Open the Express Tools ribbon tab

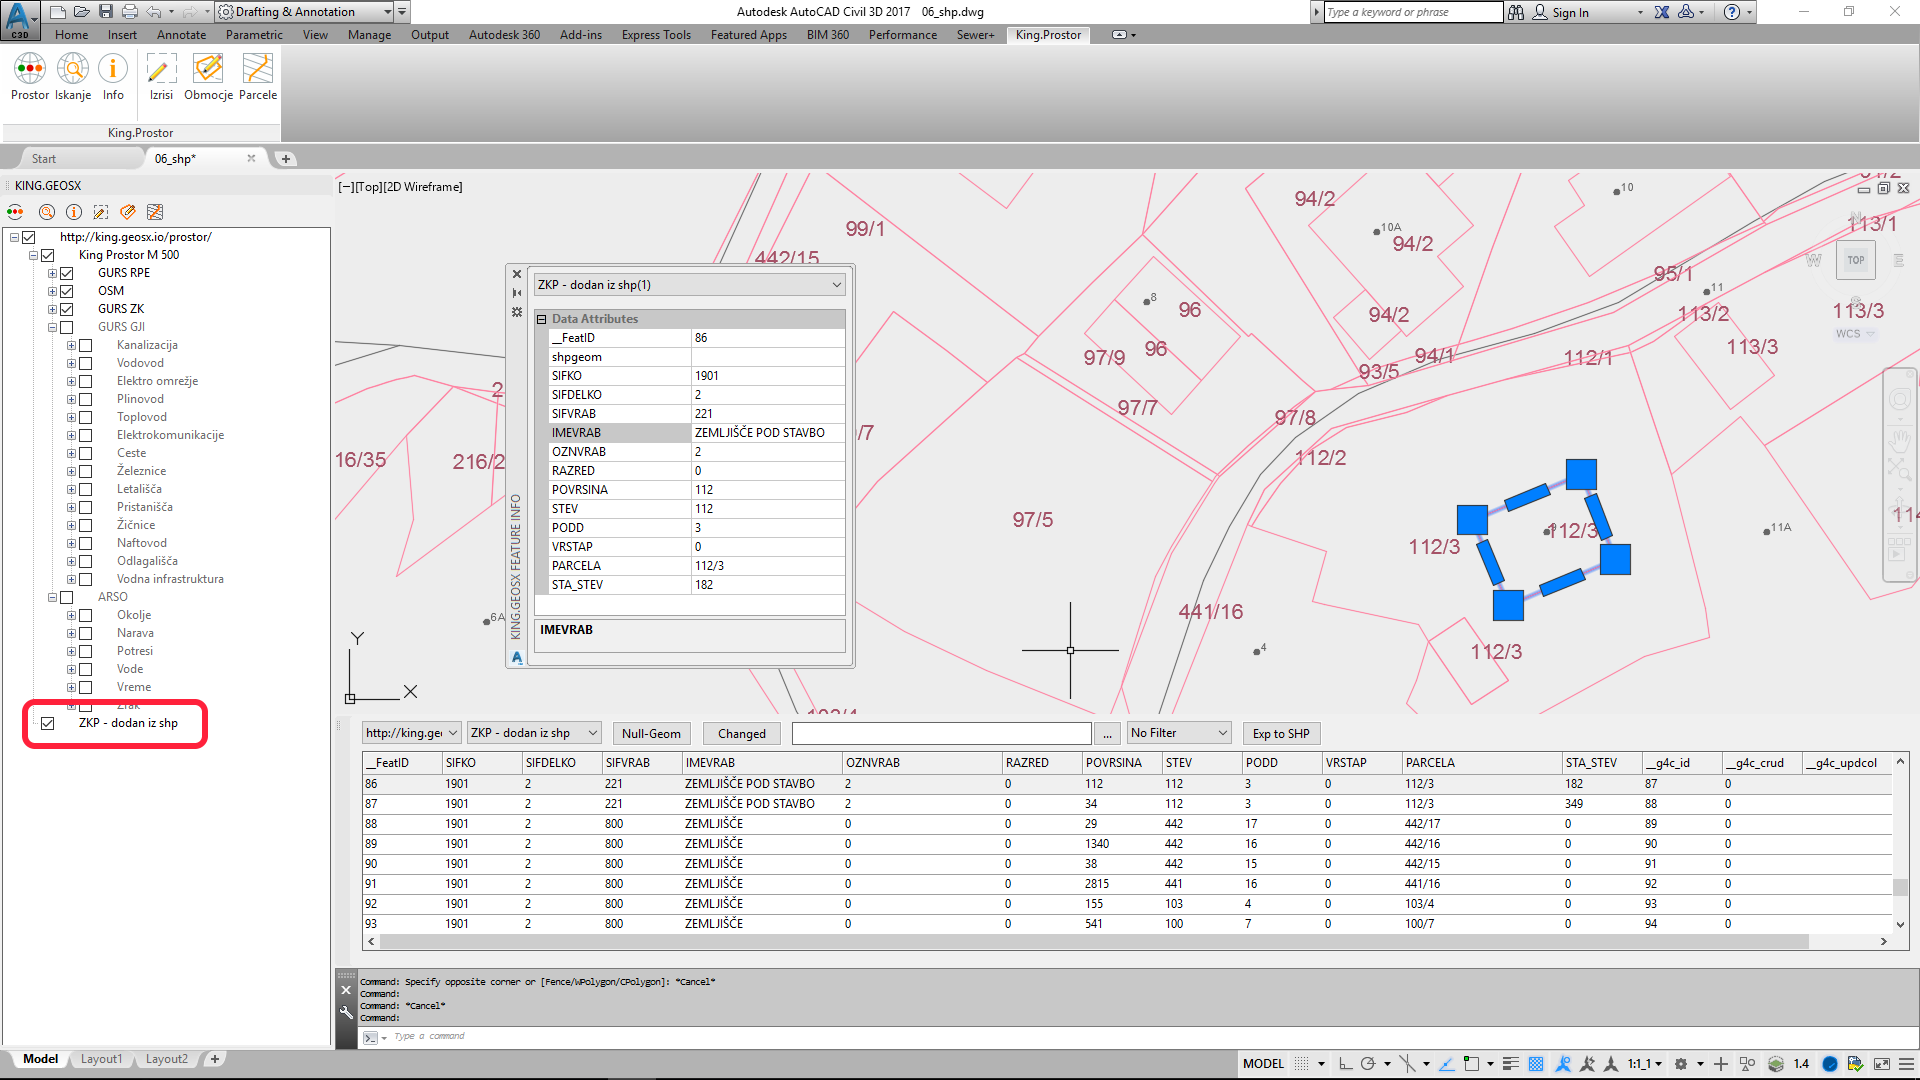pyautogui.click(x=656, y=35)
